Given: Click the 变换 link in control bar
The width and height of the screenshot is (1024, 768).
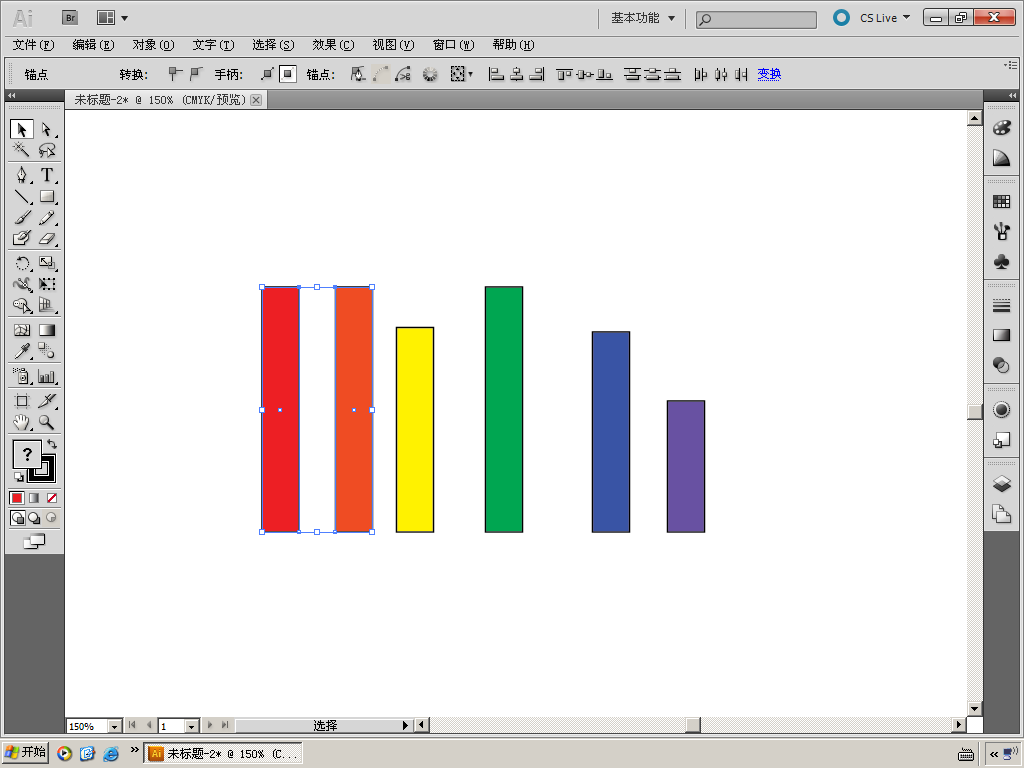Looking at the screenshot, I should 769,74.
